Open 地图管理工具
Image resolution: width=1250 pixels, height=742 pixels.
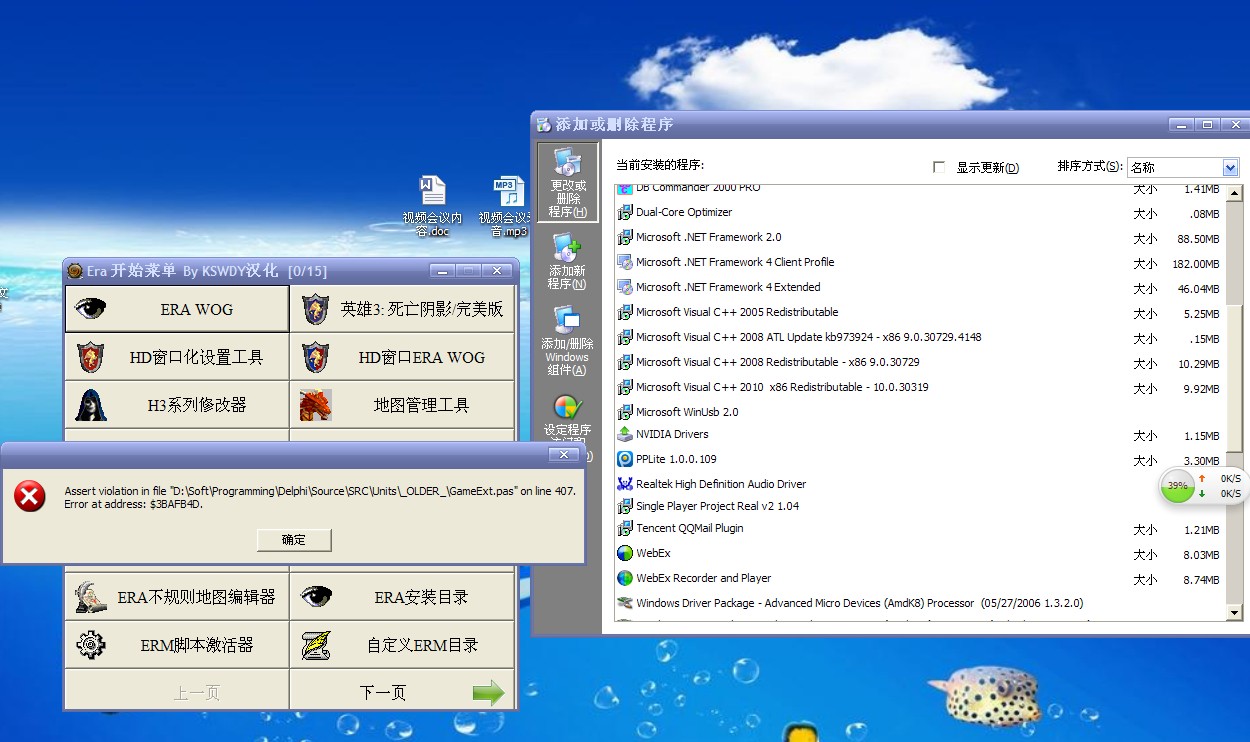[x=402, y=405]
